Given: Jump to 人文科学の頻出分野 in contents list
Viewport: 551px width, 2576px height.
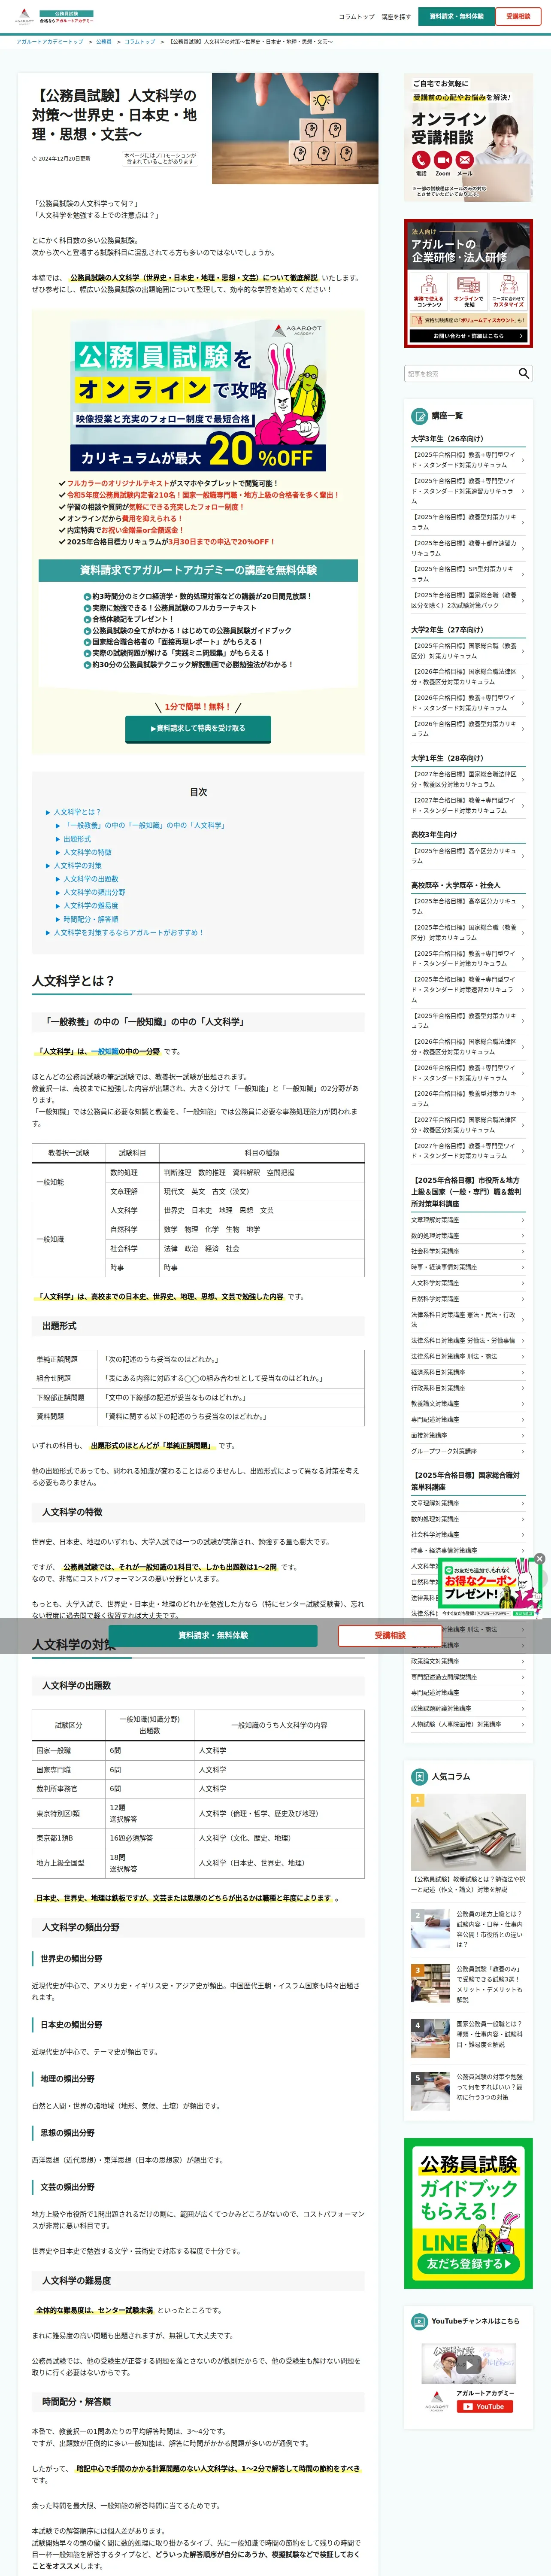Looking at the screenshot, I should (95, 892).
